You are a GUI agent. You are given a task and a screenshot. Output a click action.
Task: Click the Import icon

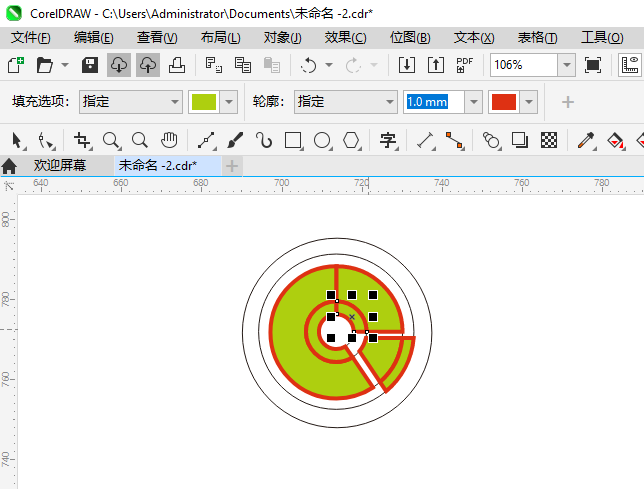click(407, 65)
